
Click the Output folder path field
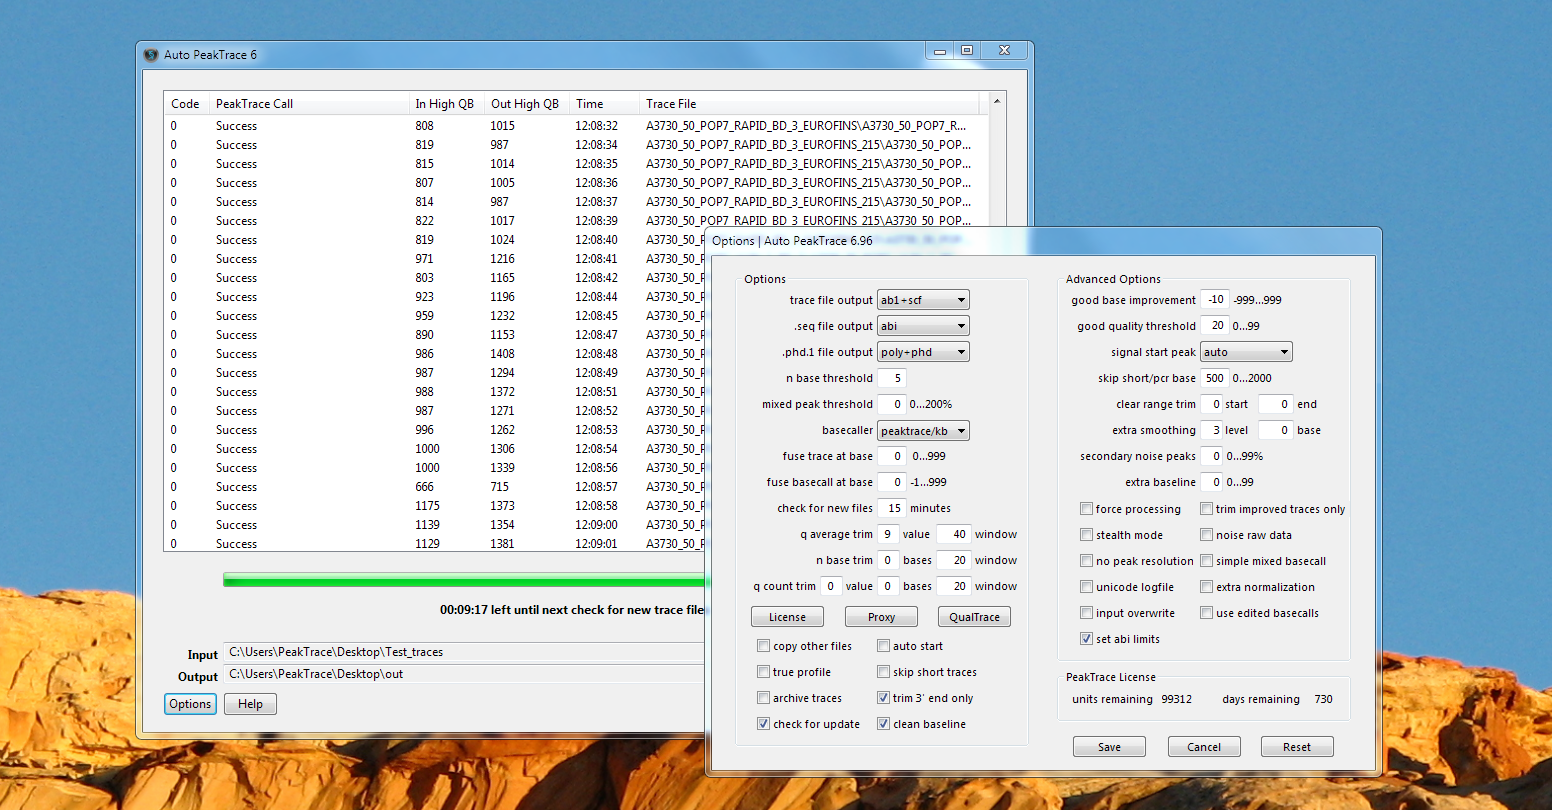[x=464, y=674]
